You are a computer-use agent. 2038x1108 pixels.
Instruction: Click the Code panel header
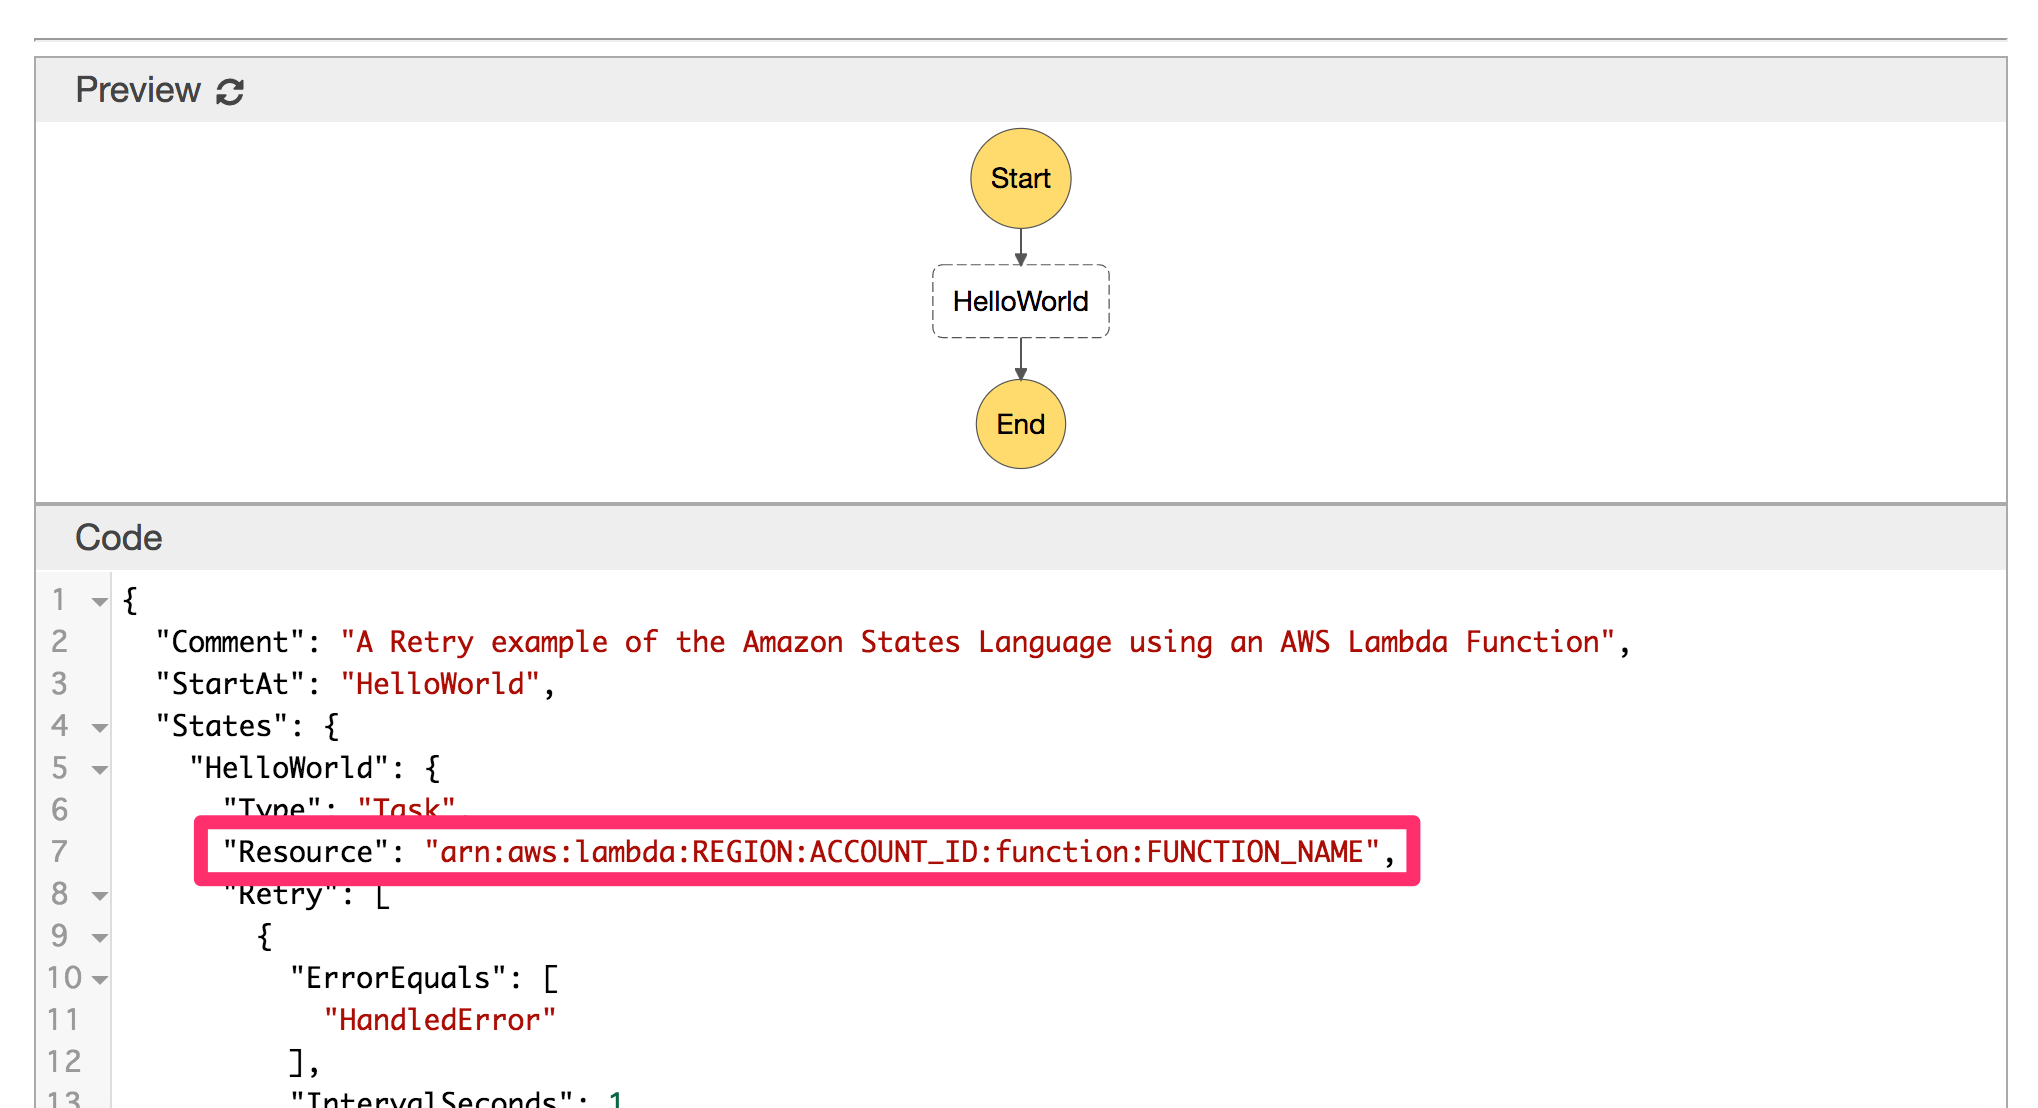pos(117,537)
